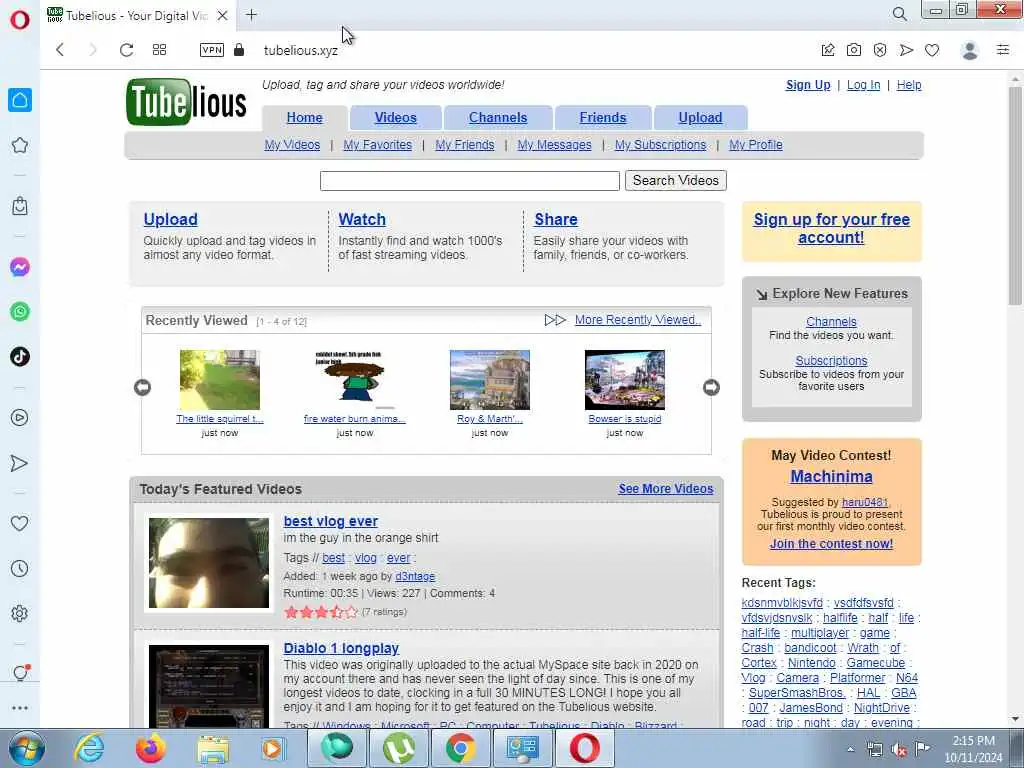Switch to the Upload tab
The height and width of the screenshot is (768, 1024).
point(700,118)
